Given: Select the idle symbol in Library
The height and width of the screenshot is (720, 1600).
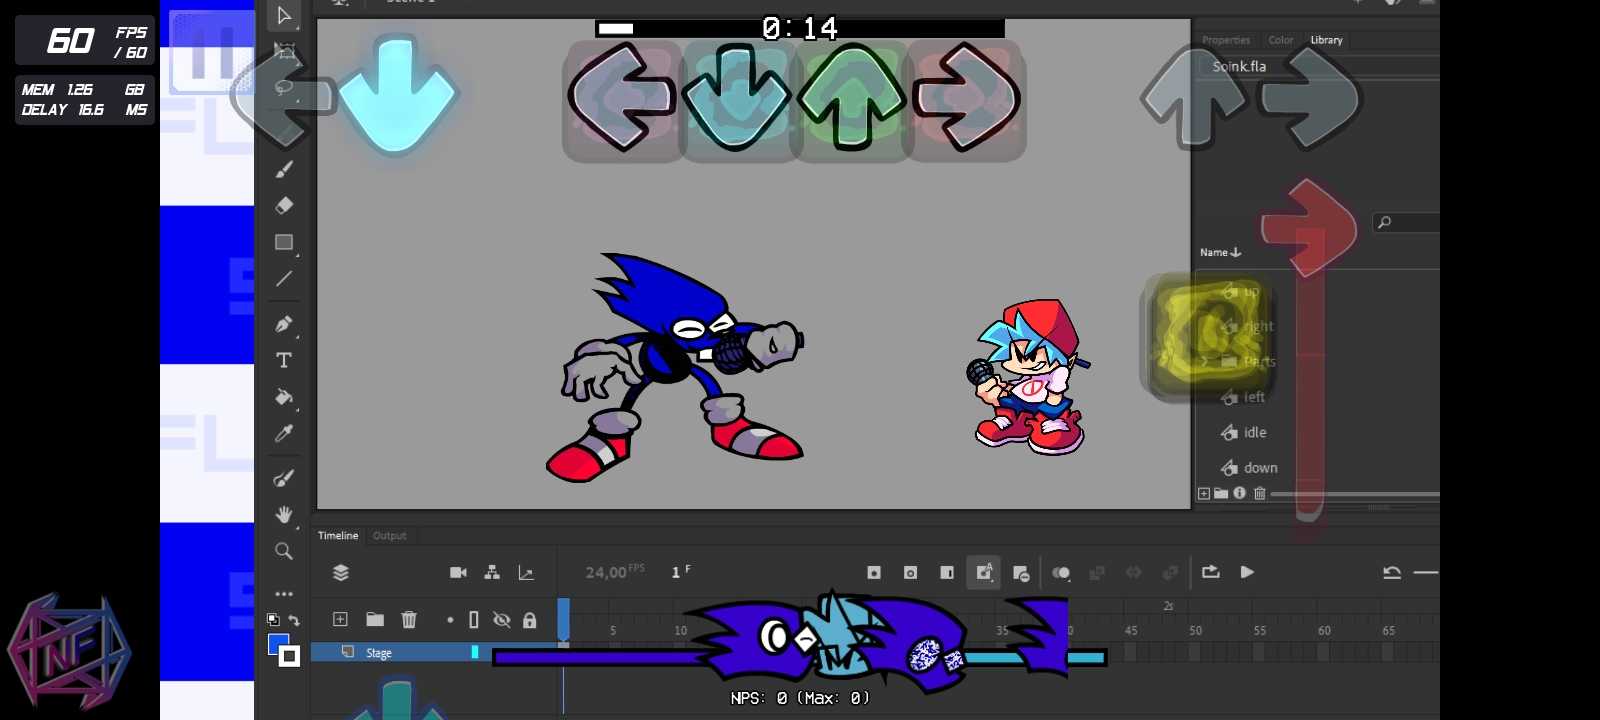Looking at the screenshot, I should (1254, 433).
